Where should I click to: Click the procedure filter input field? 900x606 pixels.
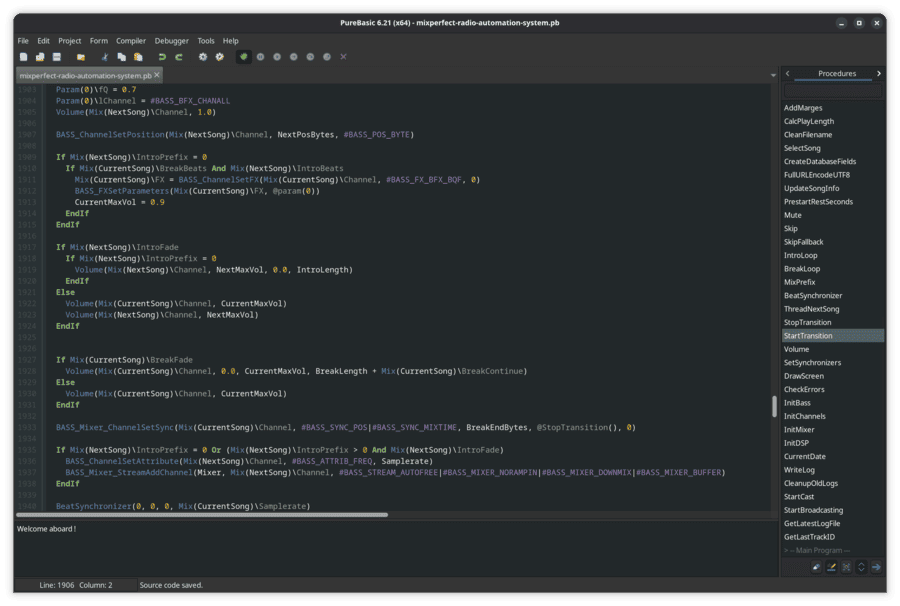(832, 91)
